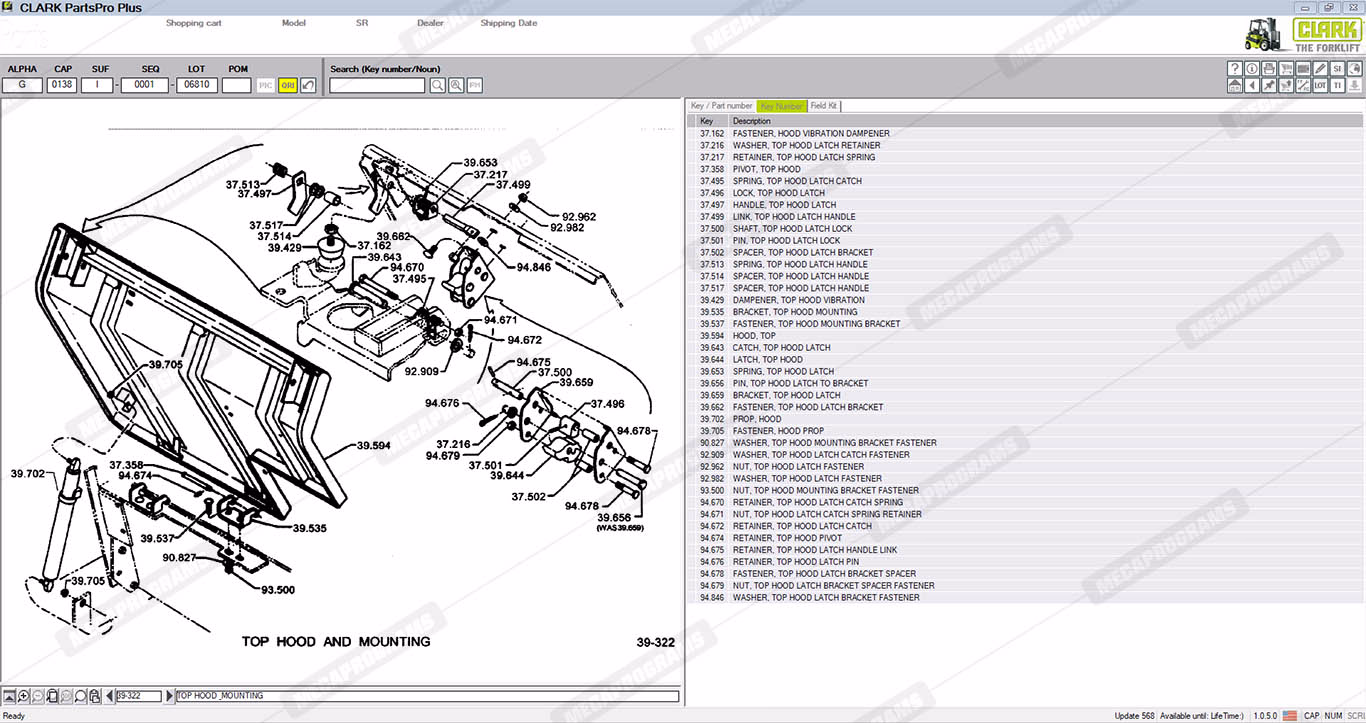Image resolution: width=1366 pixels, height=723 pixels.
Task: Click the home icon in toolbar
Action: [1235, 86]
